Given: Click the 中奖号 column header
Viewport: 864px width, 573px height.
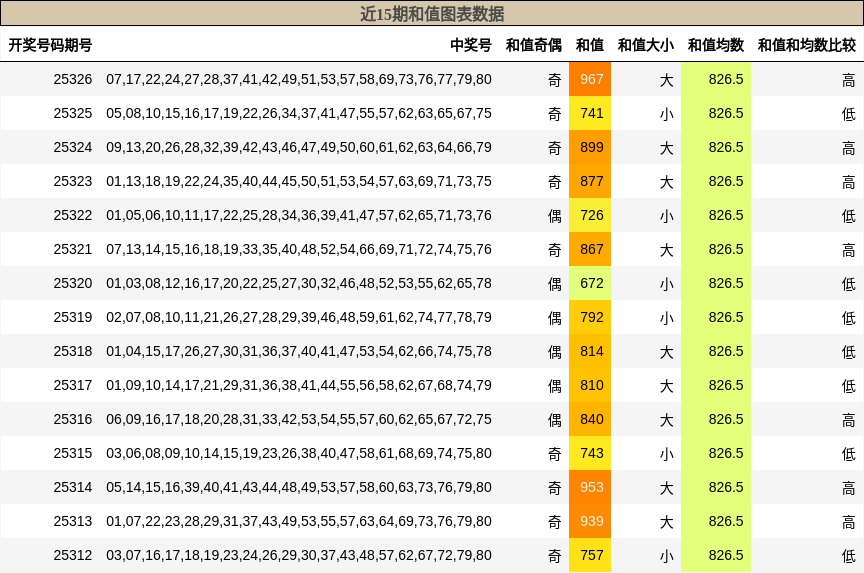Looking at the screenshot, I should 471,45.
